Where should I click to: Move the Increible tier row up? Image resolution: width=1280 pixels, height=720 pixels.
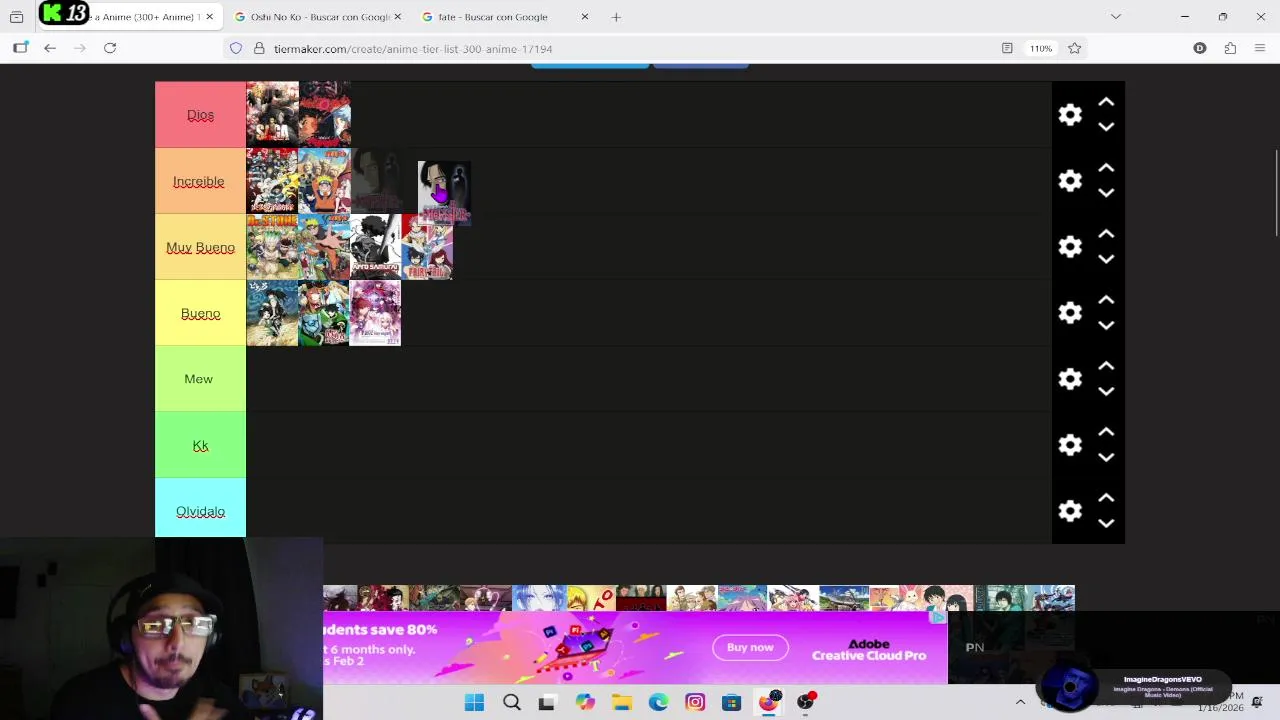[x=1106, y=168]
